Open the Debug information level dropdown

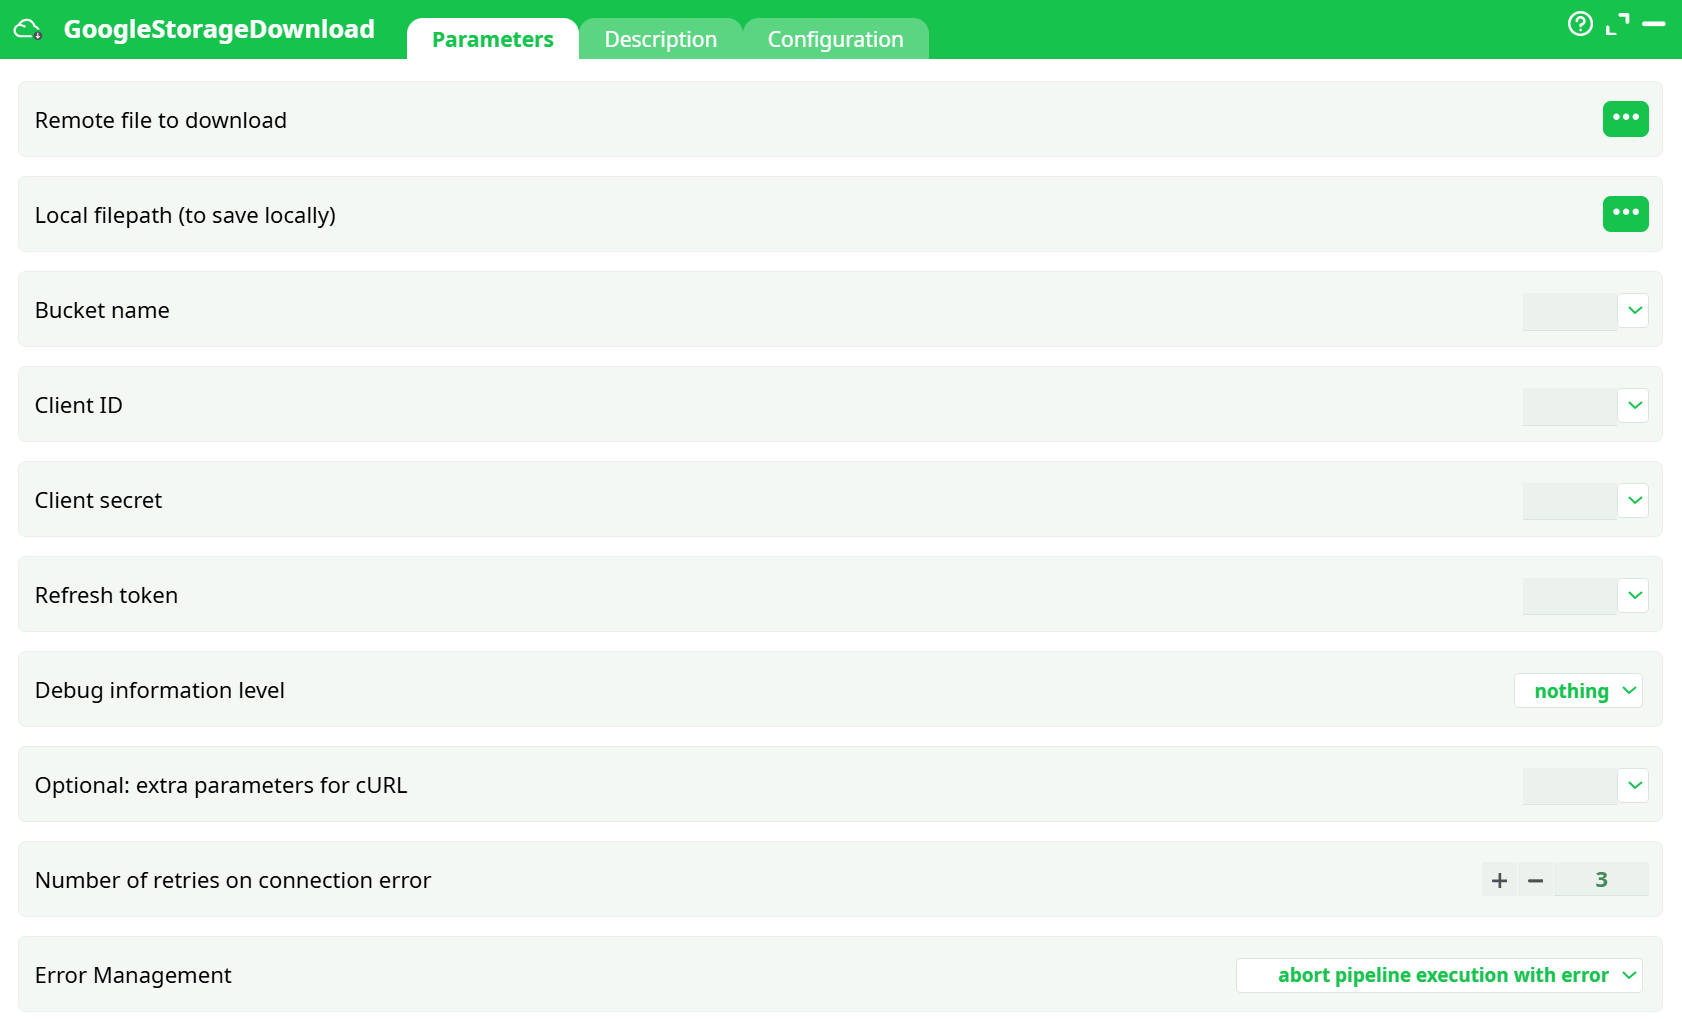(1578, 690)
